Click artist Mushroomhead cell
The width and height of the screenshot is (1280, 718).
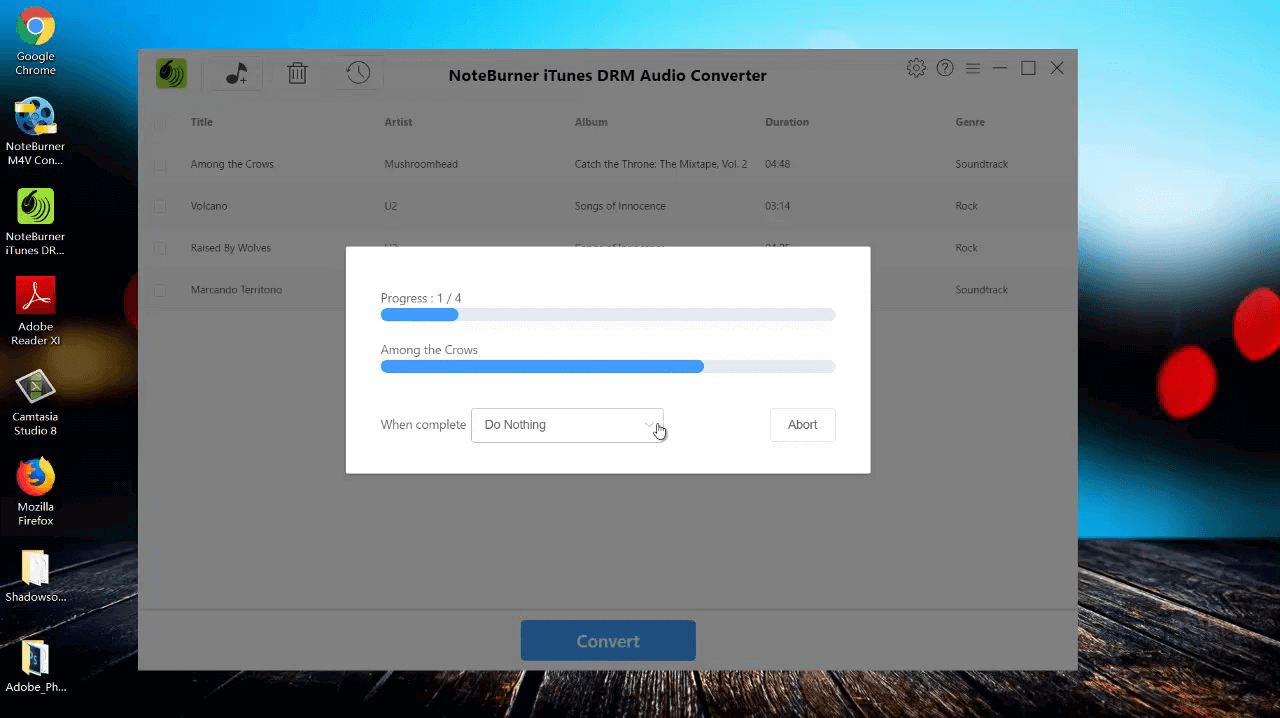pos(421,164)
